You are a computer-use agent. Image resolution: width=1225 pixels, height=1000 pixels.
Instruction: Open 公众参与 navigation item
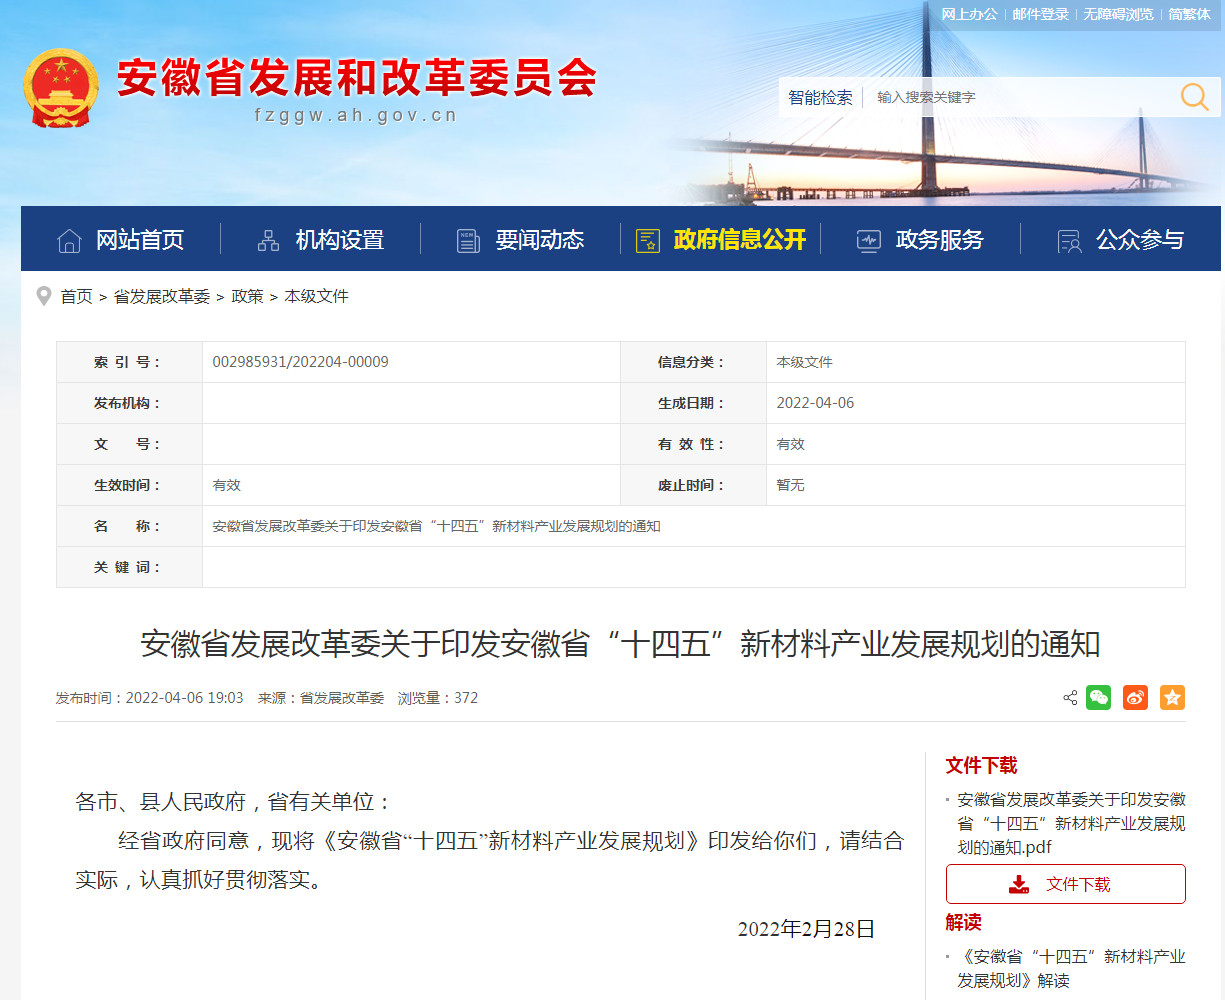(1140, 240)
